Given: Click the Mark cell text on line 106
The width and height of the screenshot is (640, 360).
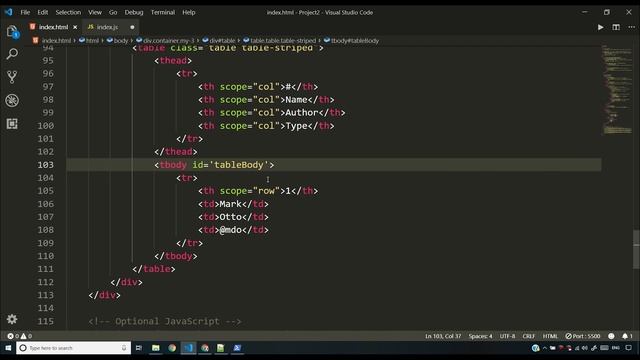Looking at the screenshot, I should (231, 204).
